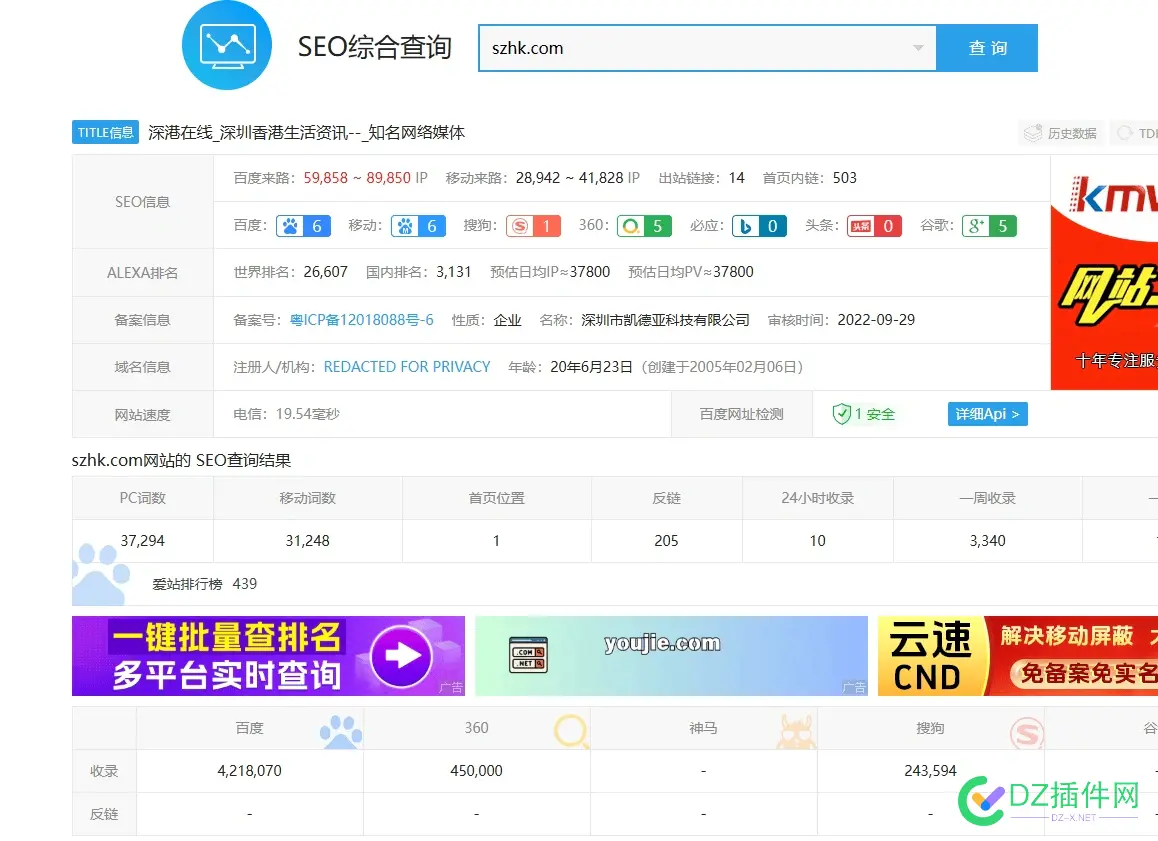The width and height of the screenshot is (1158, 841).
Task: Click world rank value 26,607
Action: point(326,272)
